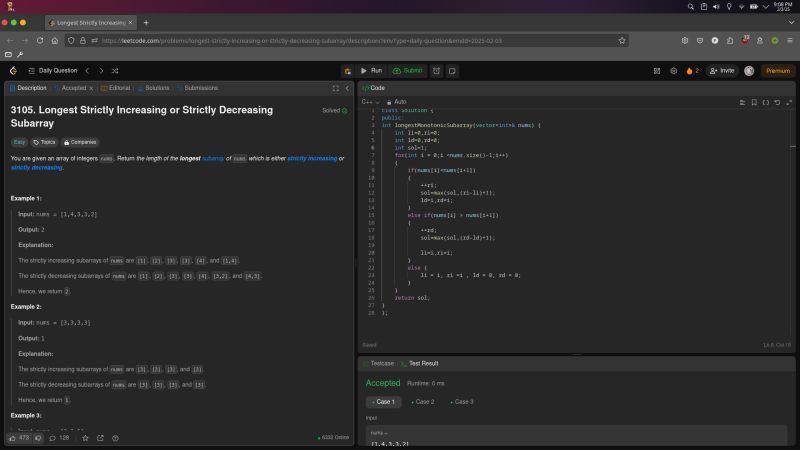Share the problem icon

click(100, 438)
